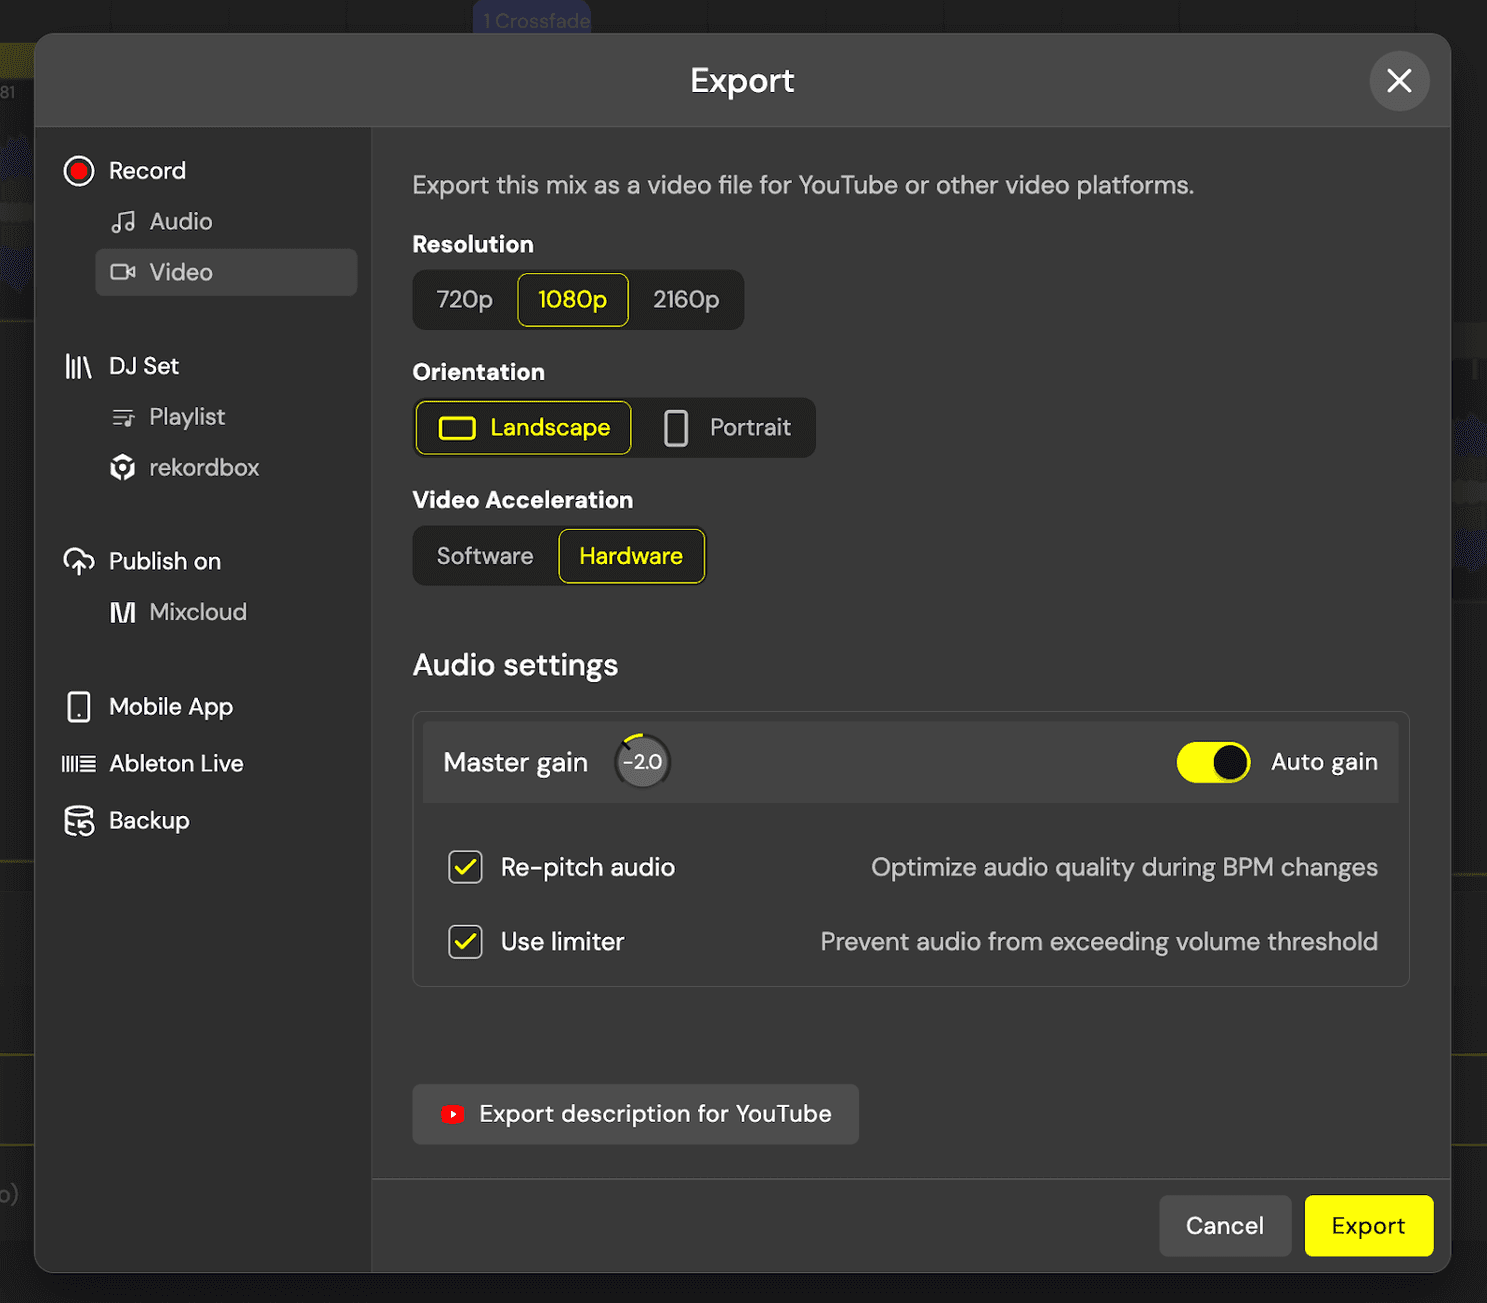Select the Playlist icon under DJ Set
Screen dimensions: 1487x1303
pyautogui.click(x=124, y=417)
